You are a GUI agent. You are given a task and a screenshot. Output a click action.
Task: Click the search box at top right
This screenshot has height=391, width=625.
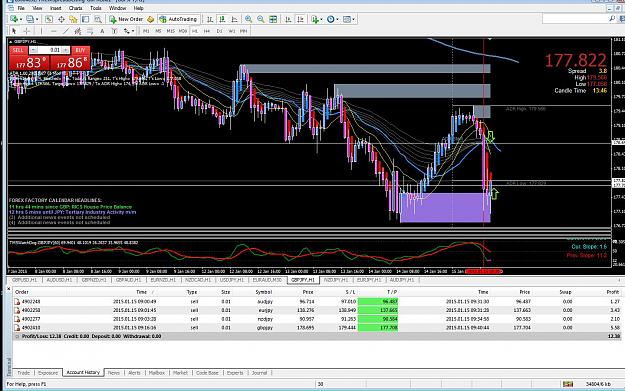575,18
